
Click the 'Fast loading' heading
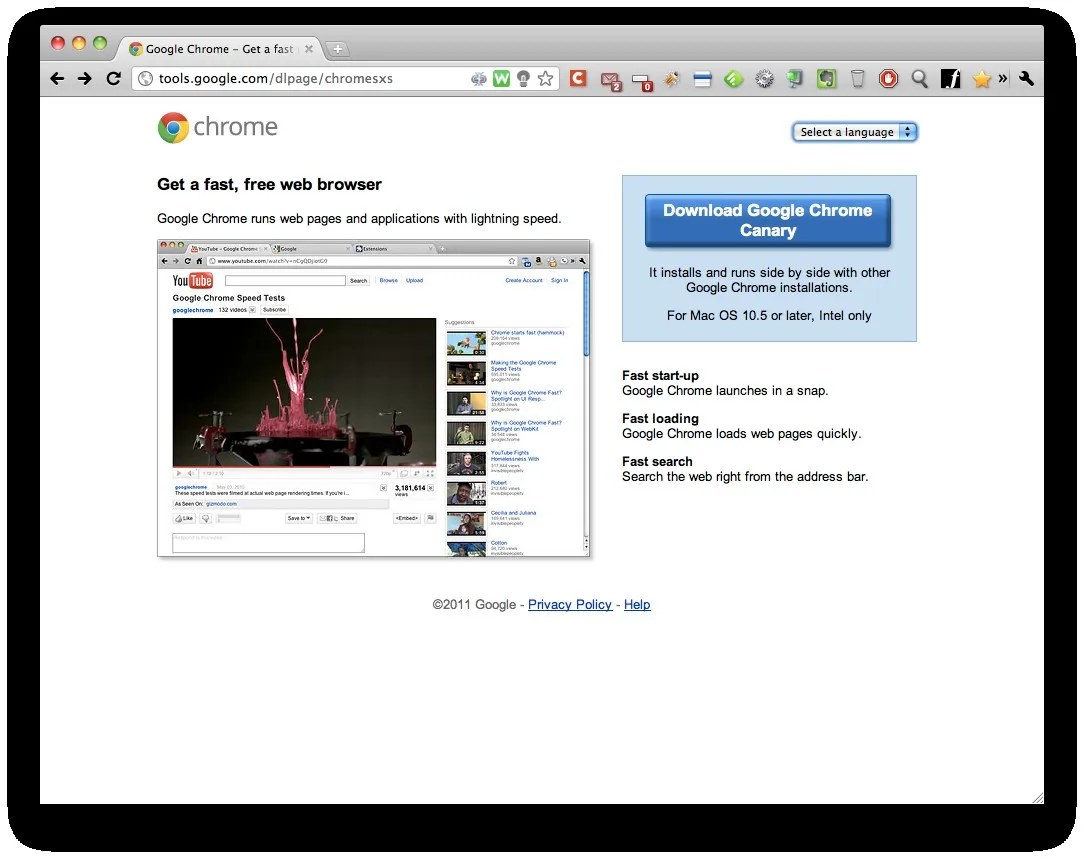(x=660, y=418)
